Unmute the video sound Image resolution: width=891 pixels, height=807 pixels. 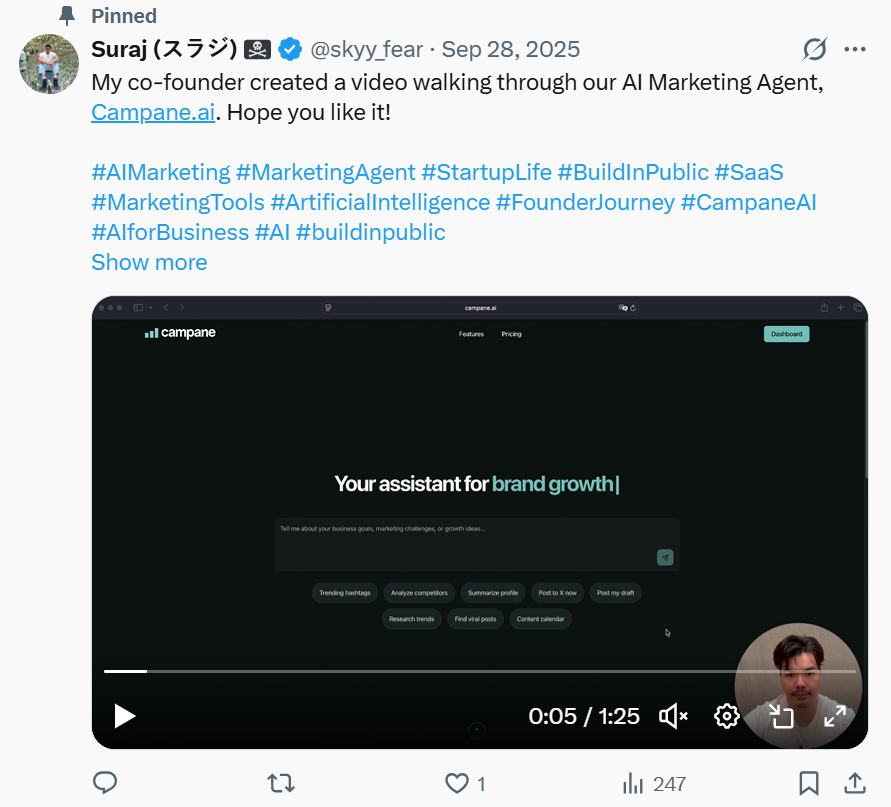point(674,716)
